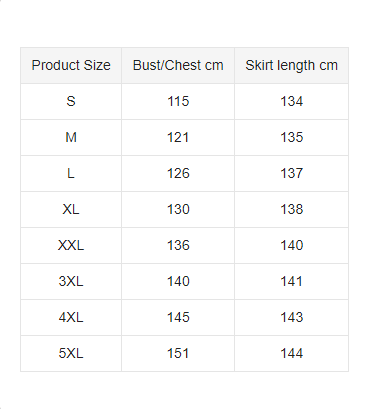The height and width of the screenshot is (409, 367).
Task: Select the XXL size cell
Action: [71, 245]
